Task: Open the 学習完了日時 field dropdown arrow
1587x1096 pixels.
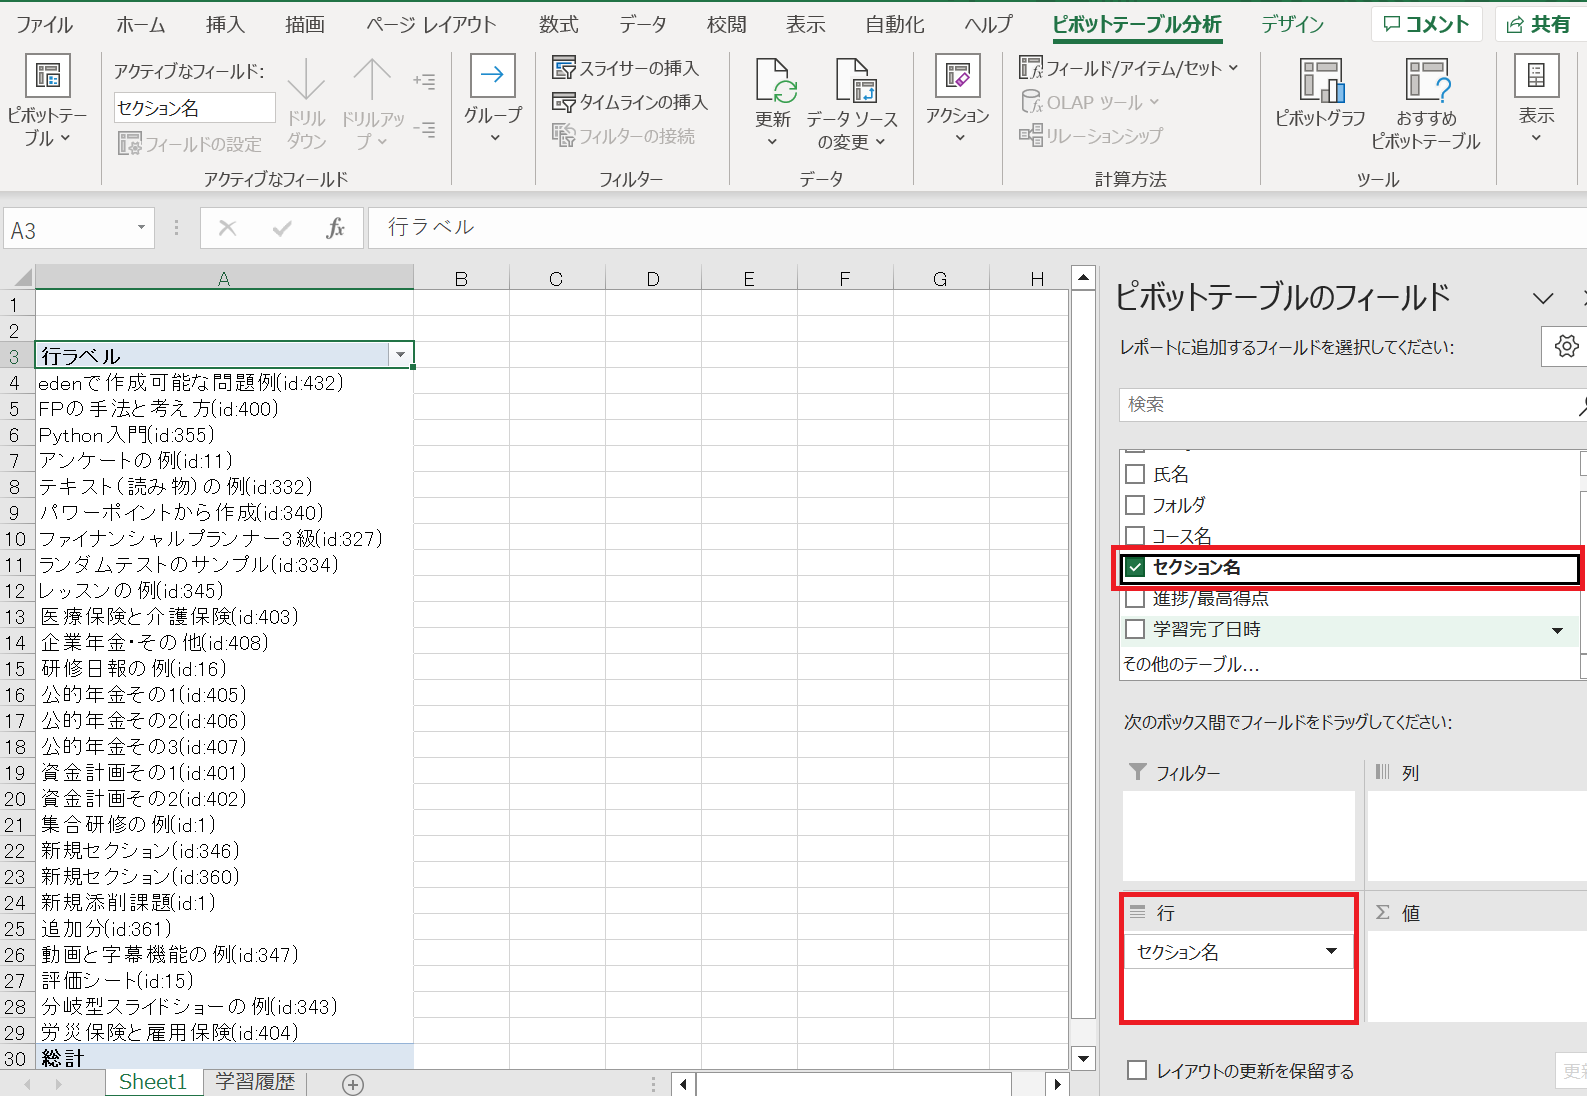Action: [1557, 630]
